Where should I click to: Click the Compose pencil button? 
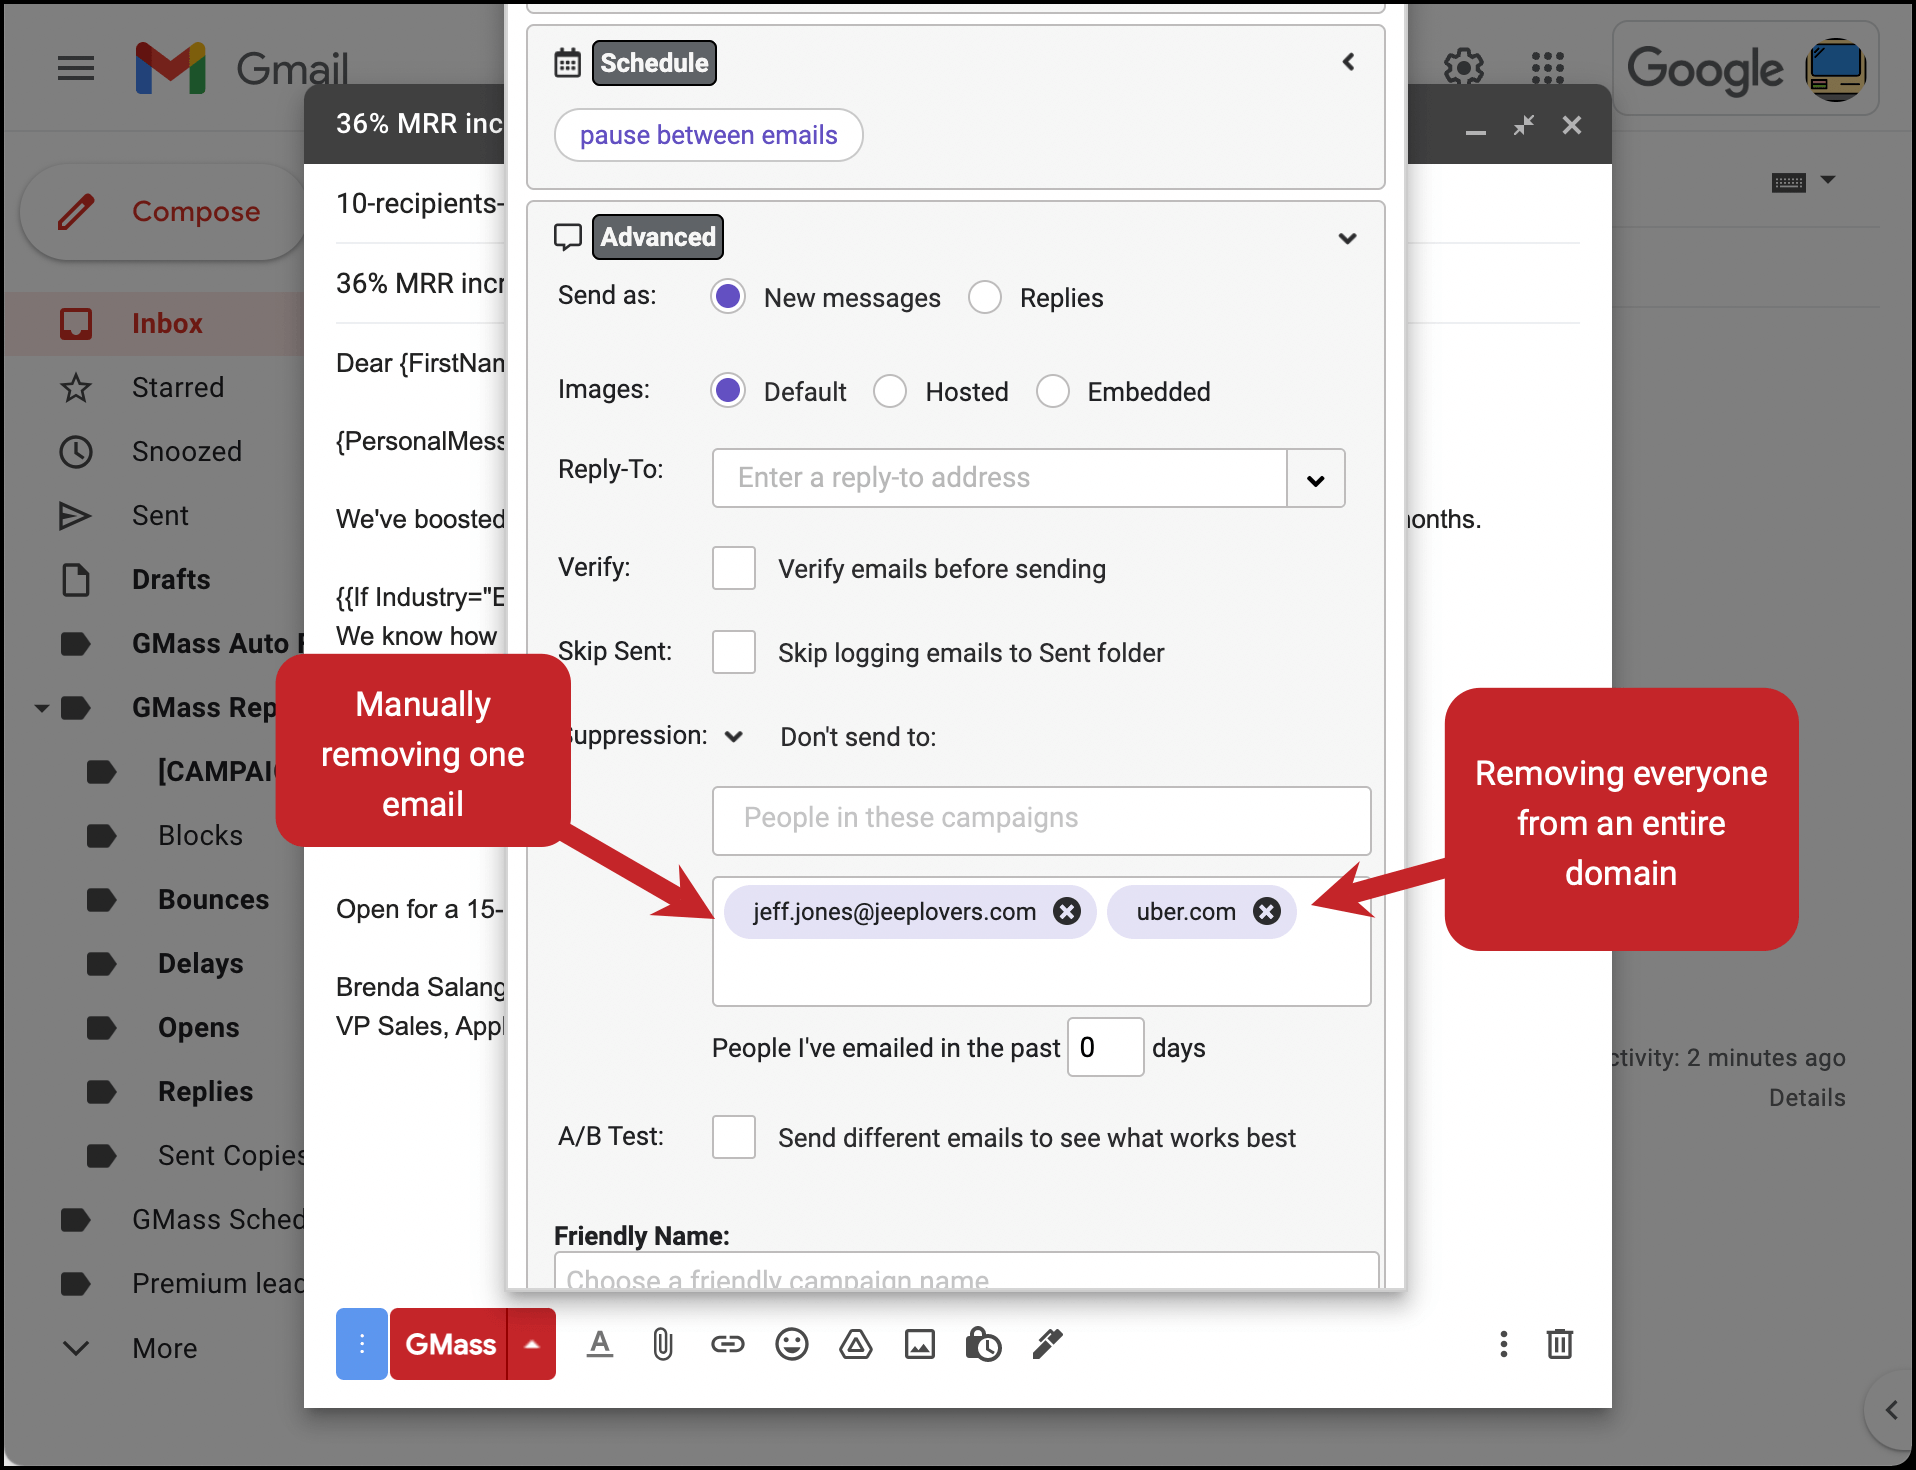click(164, 212)
